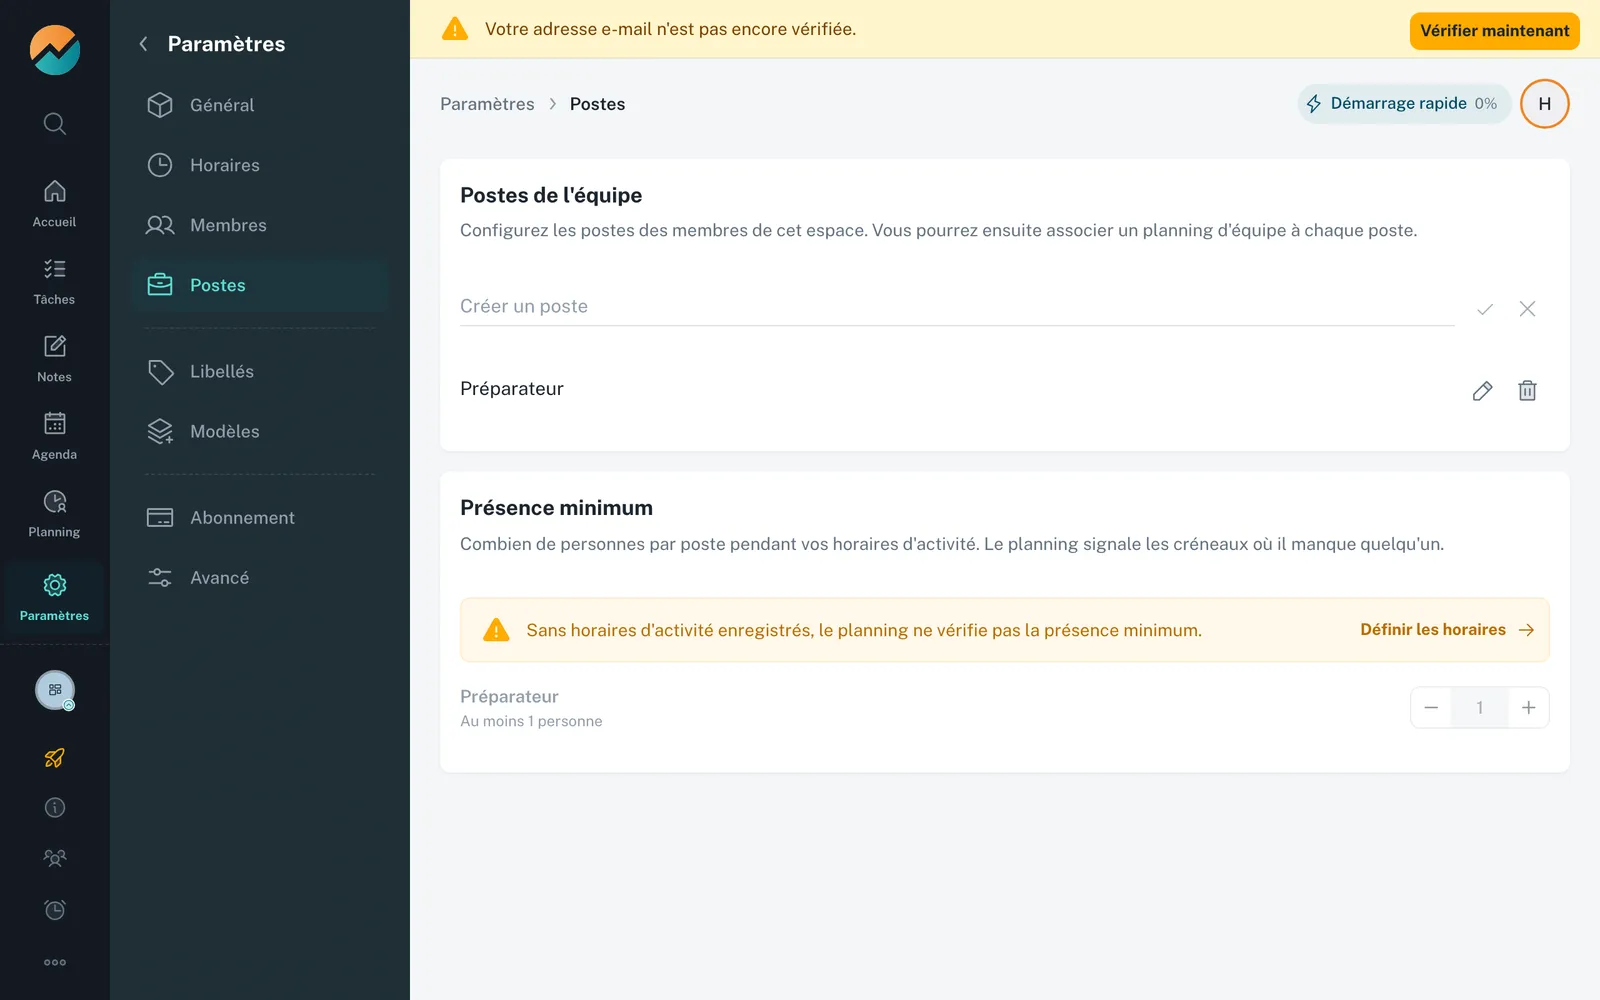Click the workspace avatar icon
1600x1000 pixels.
[55, 690]
